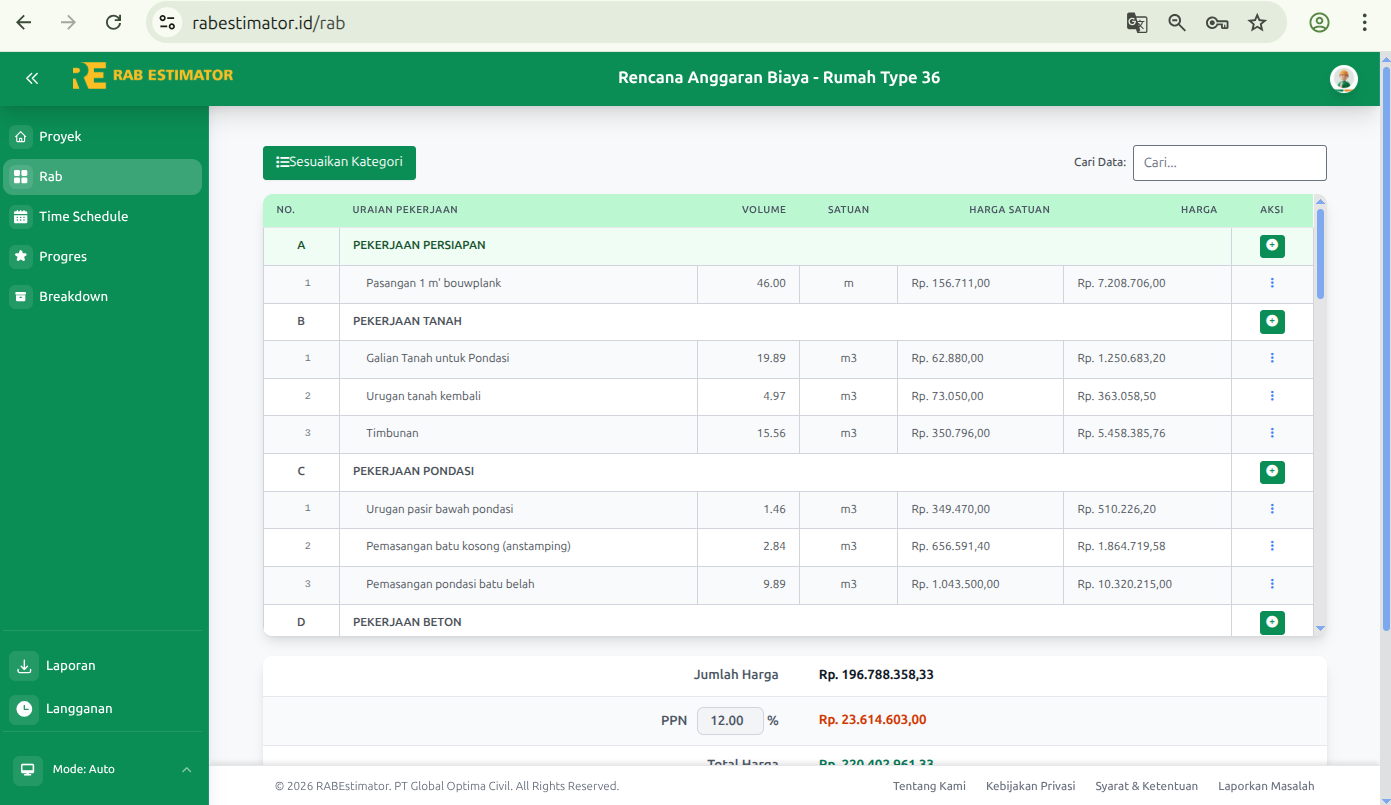Open actions menu for Pasangan 1 m' bouwplank
The height and width of the screenshot is (805, 1391).
tap(1272, 284)
